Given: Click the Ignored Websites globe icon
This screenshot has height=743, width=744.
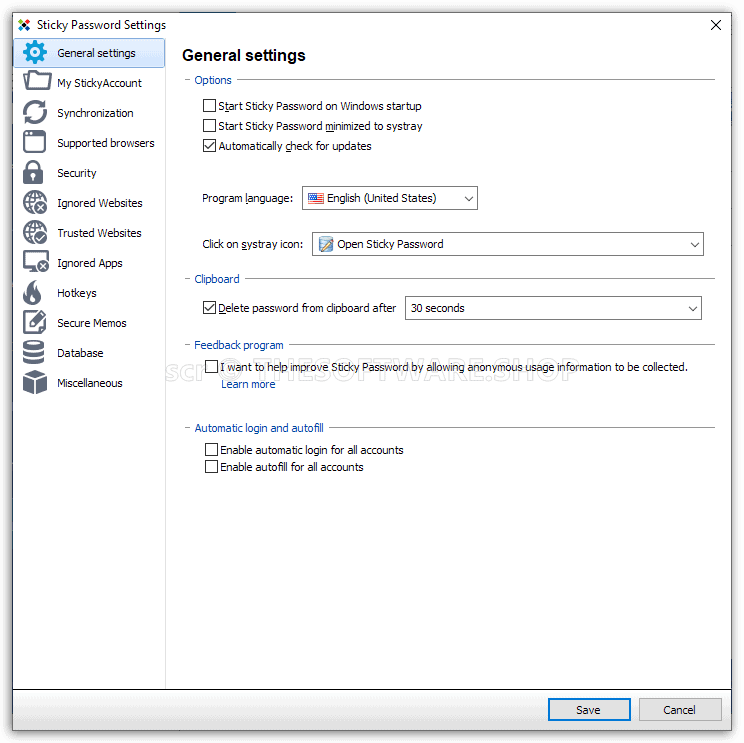Looking at the screenshot, I should (x=35, y=202).
